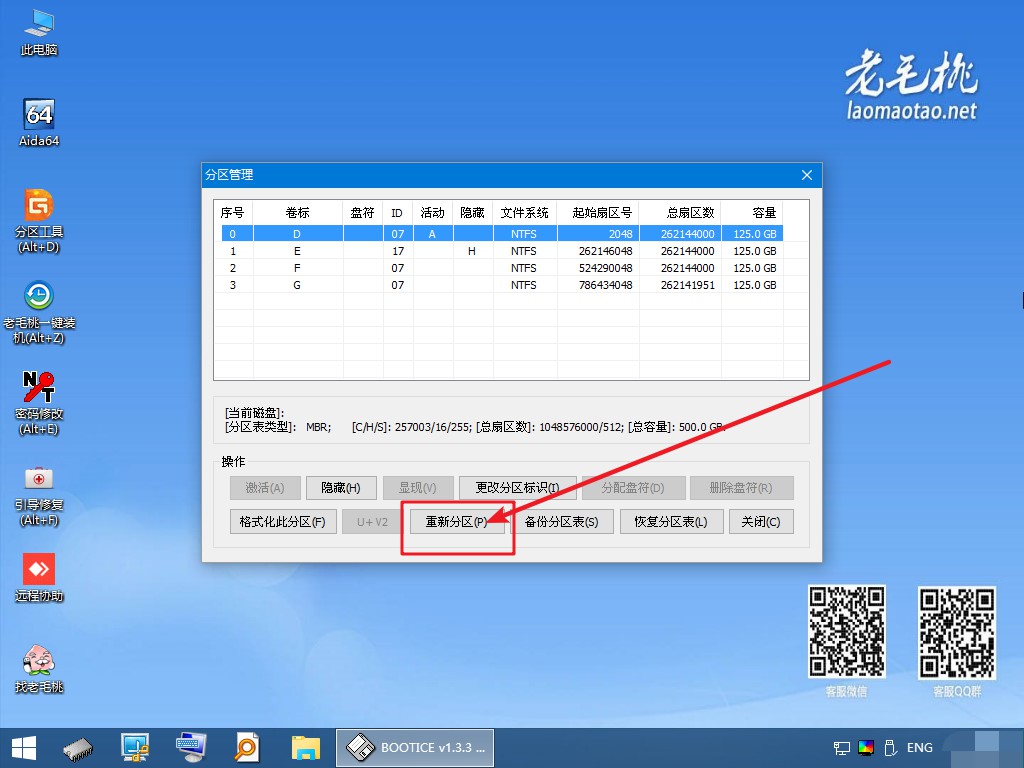1024x768 pixels.
Task: Click the 找老毛桃 desktop icon
Action: (x=39, y=668)
